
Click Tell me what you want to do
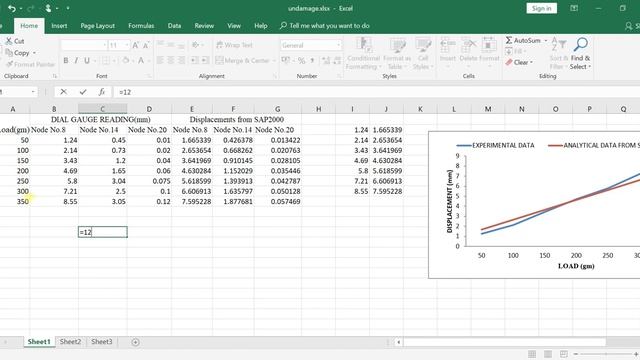click(x=325, y=26)
